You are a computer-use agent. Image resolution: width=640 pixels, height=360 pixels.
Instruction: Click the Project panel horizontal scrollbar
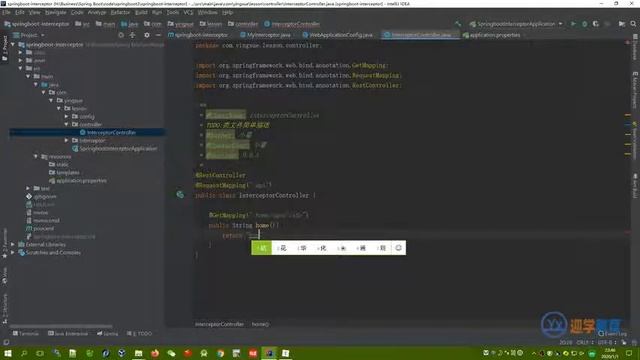point(61,326)
